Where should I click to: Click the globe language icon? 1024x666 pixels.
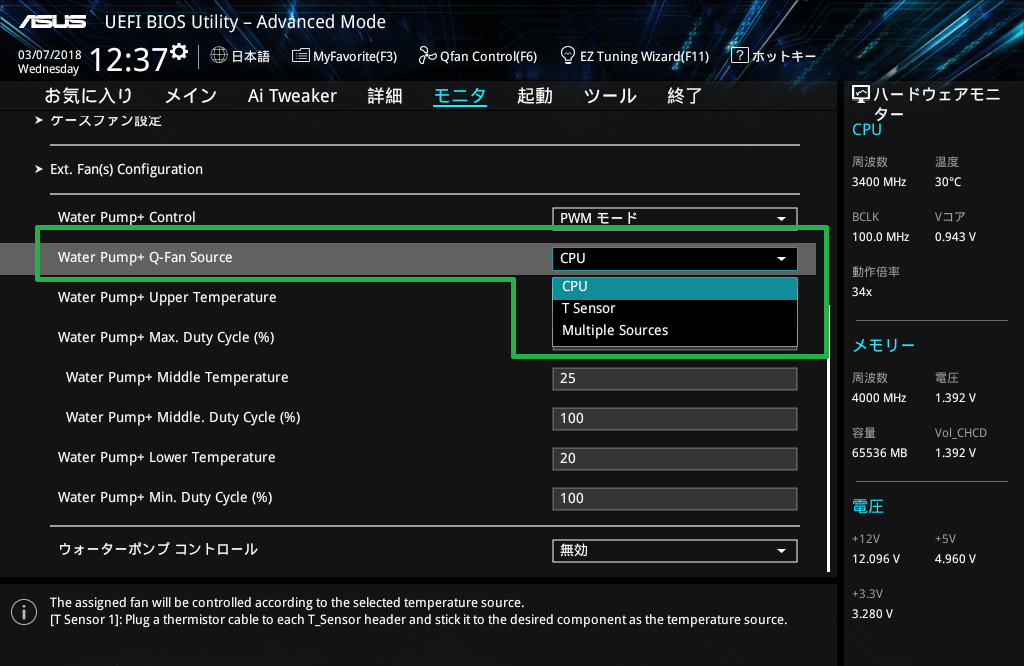(x=219, y=56)
